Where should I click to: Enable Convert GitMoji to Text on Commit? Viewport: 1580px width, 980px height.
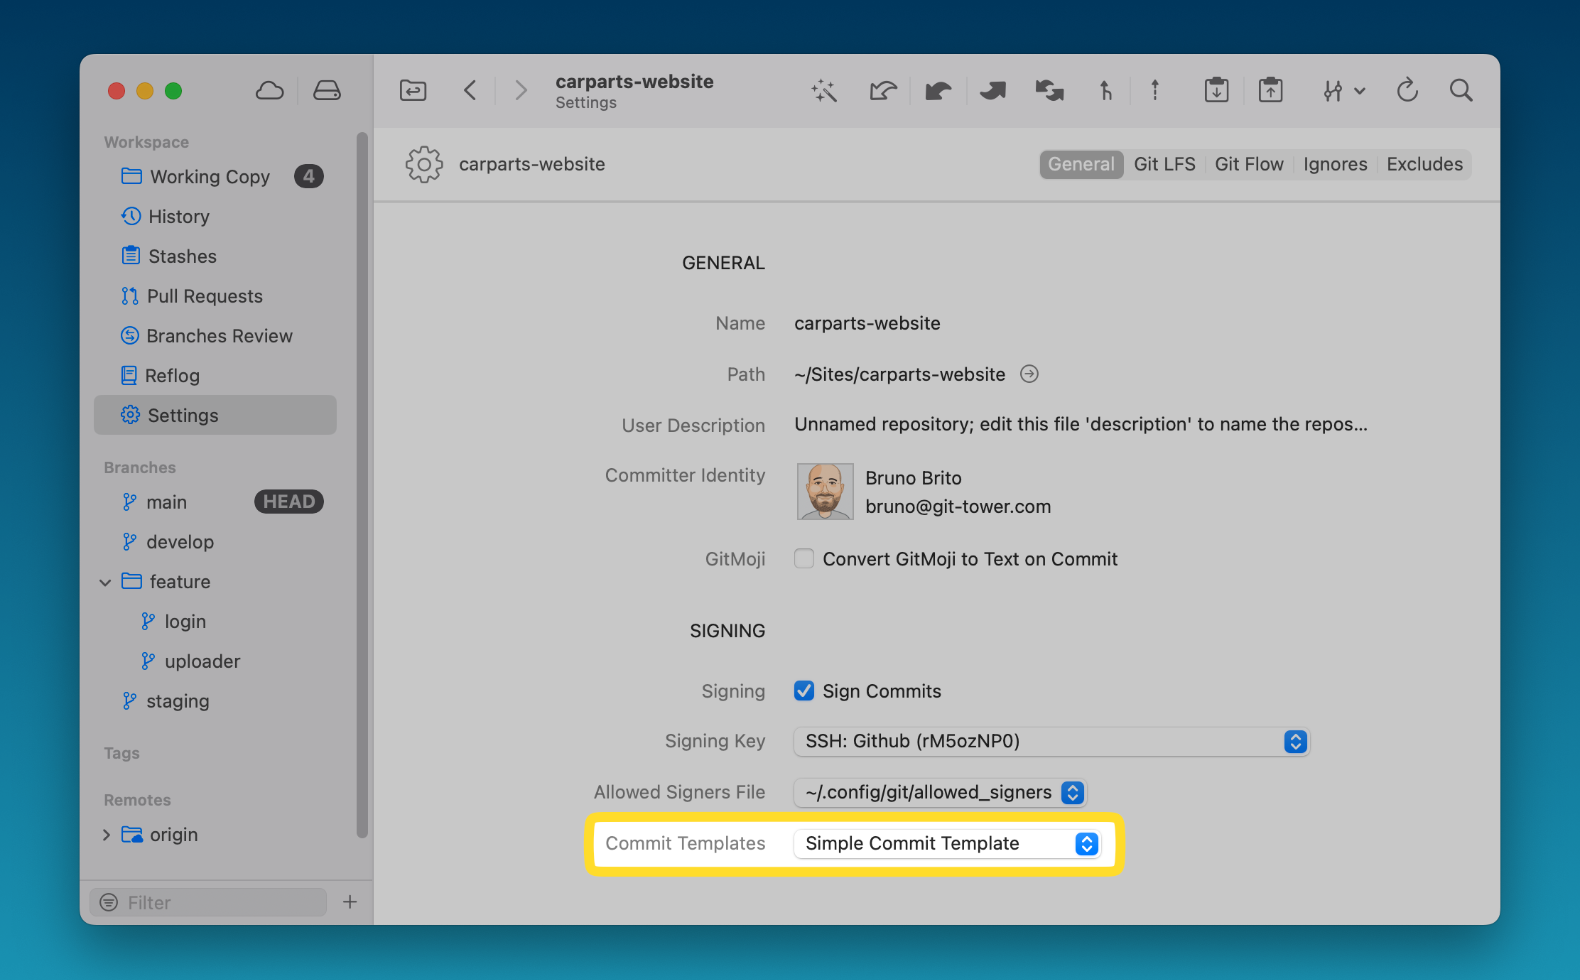tap(804, 559)
